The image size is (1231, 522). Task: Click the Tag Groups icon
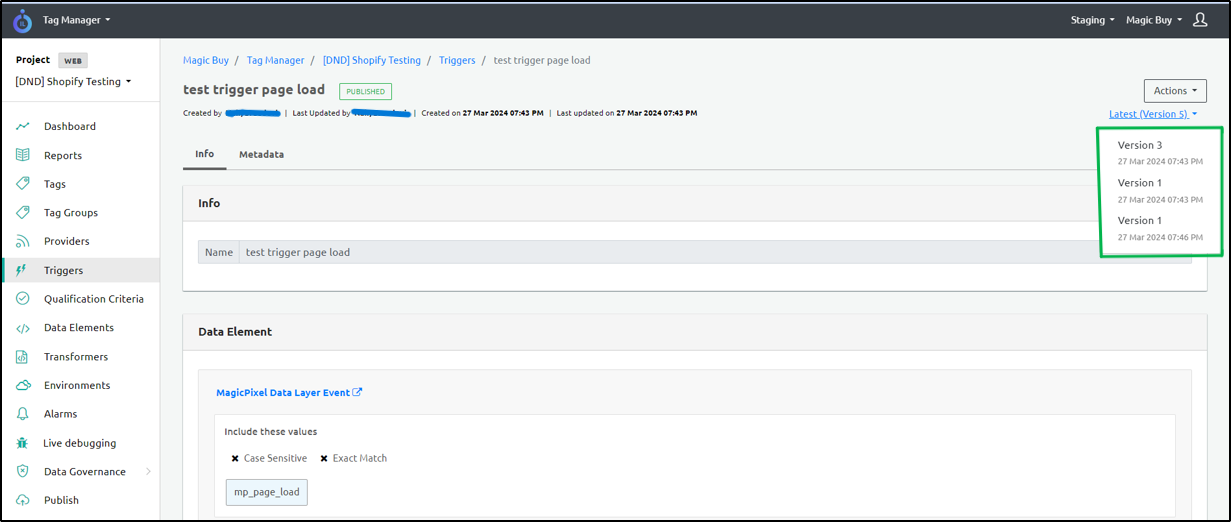point(22,212)
